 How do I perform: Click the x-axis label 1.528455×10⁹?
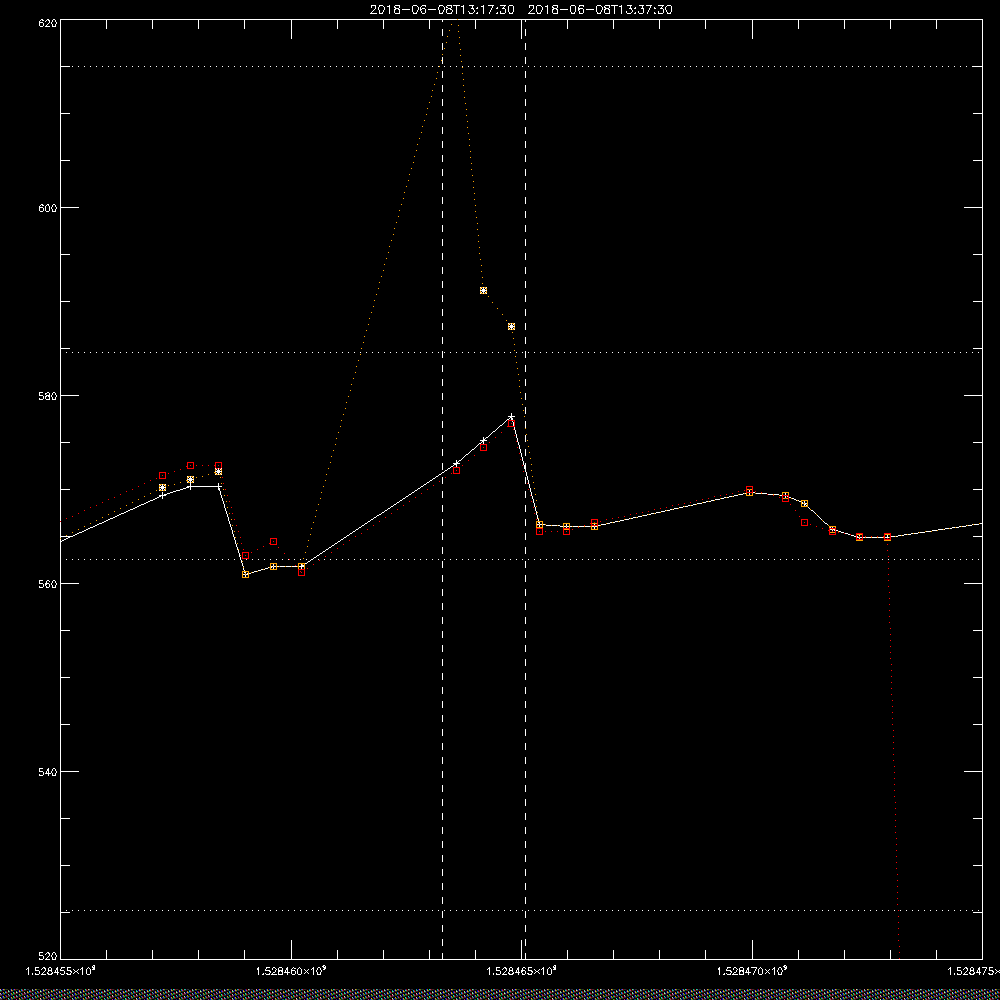pos(60,971)
